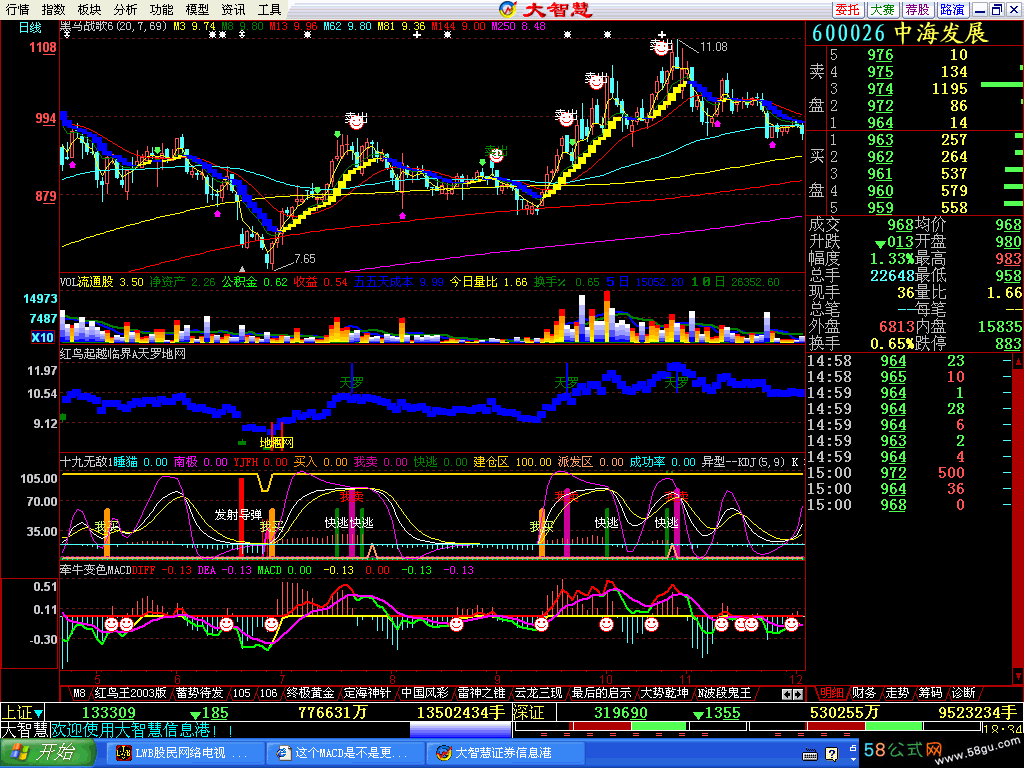Click the 地狱网 signal label
1024x768 pixels.
277,443
